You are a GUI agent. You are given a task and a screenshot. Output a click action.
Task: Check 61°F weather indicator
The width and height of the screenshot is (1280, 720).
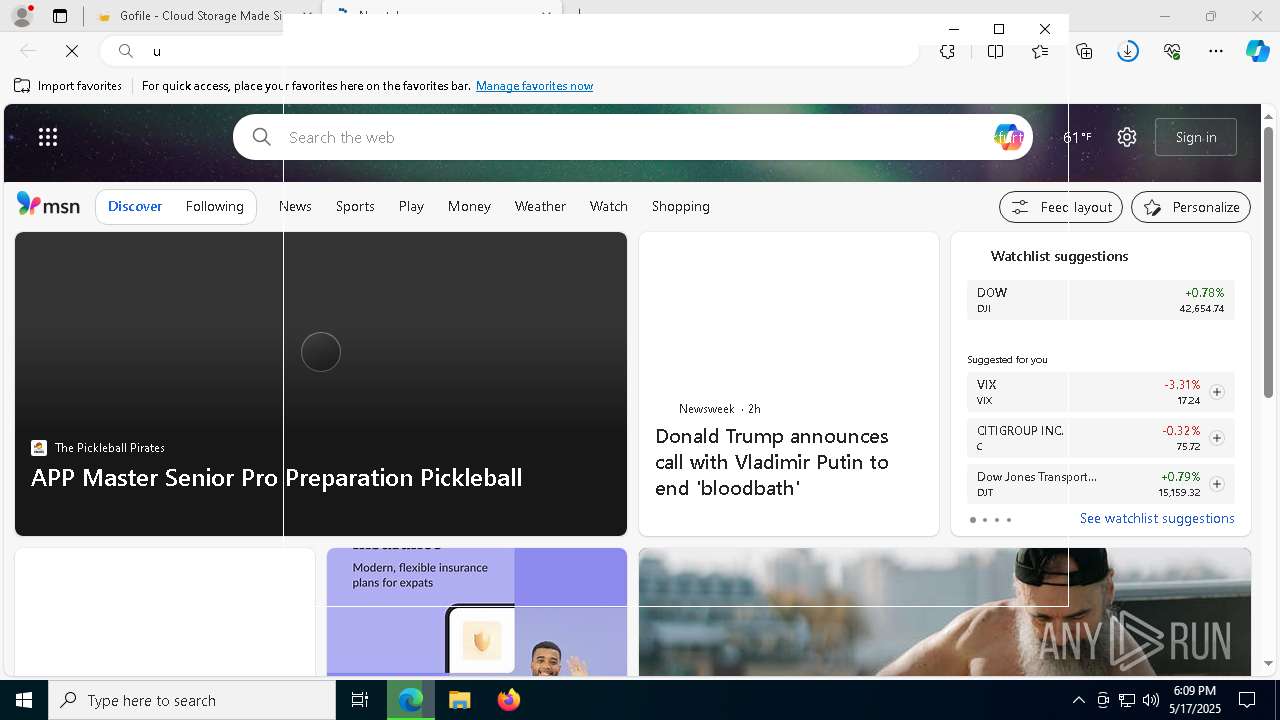1077,137
